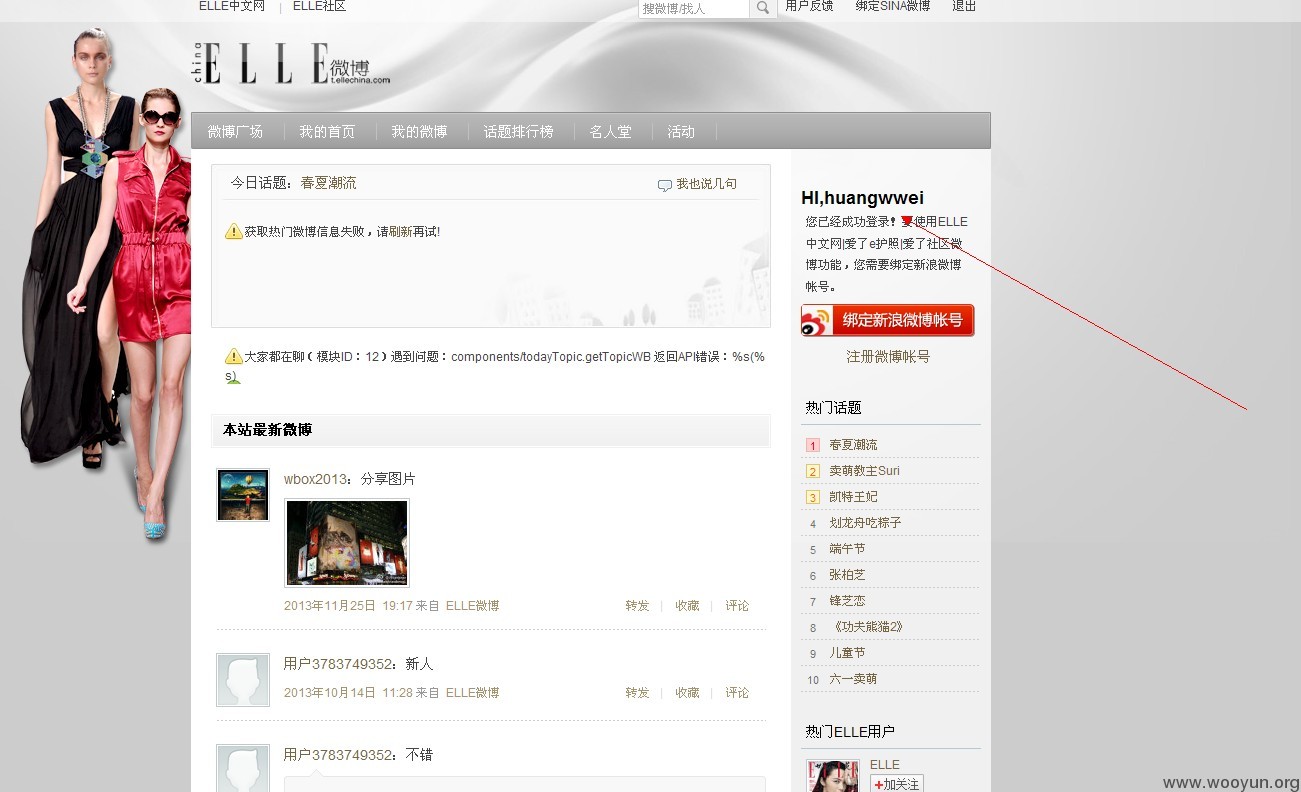Click the ELLE user name under 热门ELLE用户
1301x792 pixels.
[x=885, y=765]
